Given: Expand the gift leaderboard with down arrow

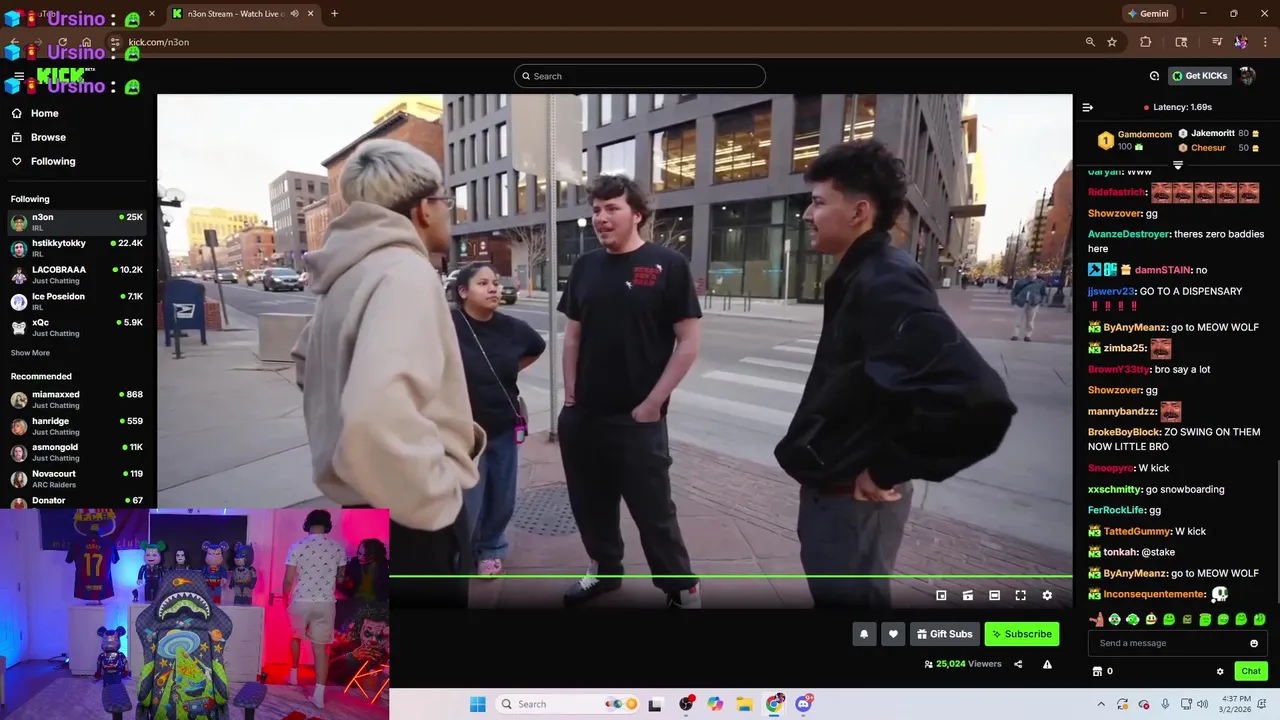Looking at the screenshot, I should (1178, 165).
